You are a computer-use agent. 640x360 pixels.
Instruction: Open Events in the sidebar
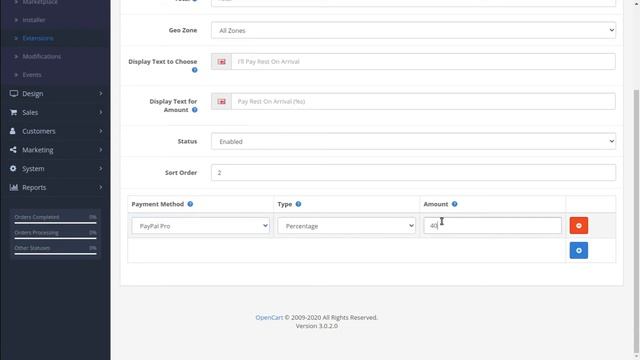32,75
